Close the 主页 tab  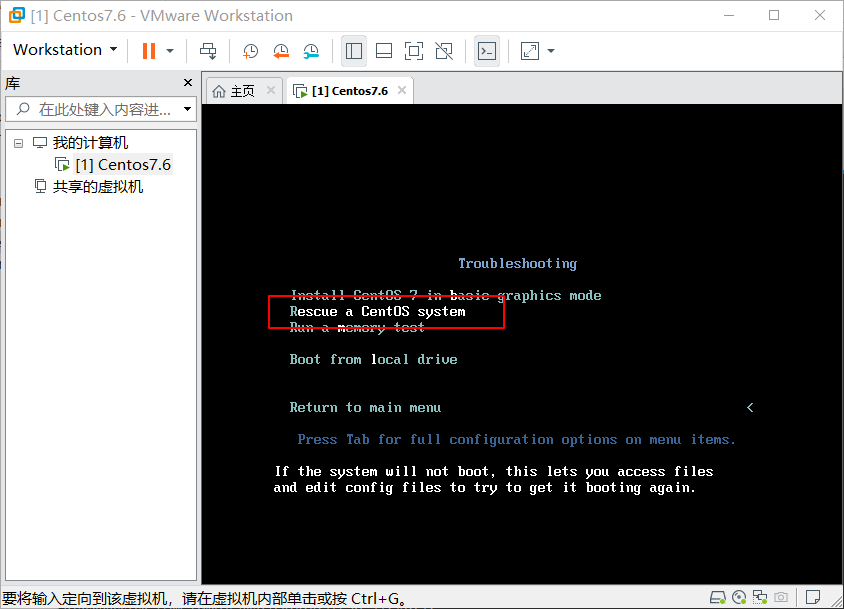coord(271,90)
